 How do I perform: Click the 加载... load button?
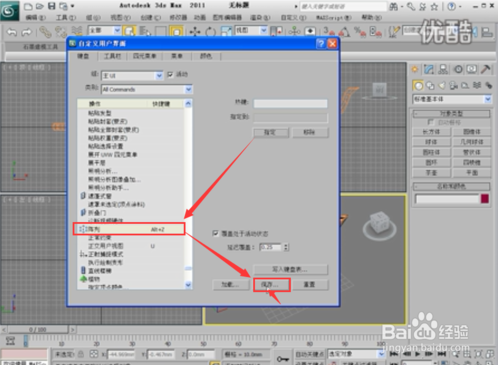231,285
